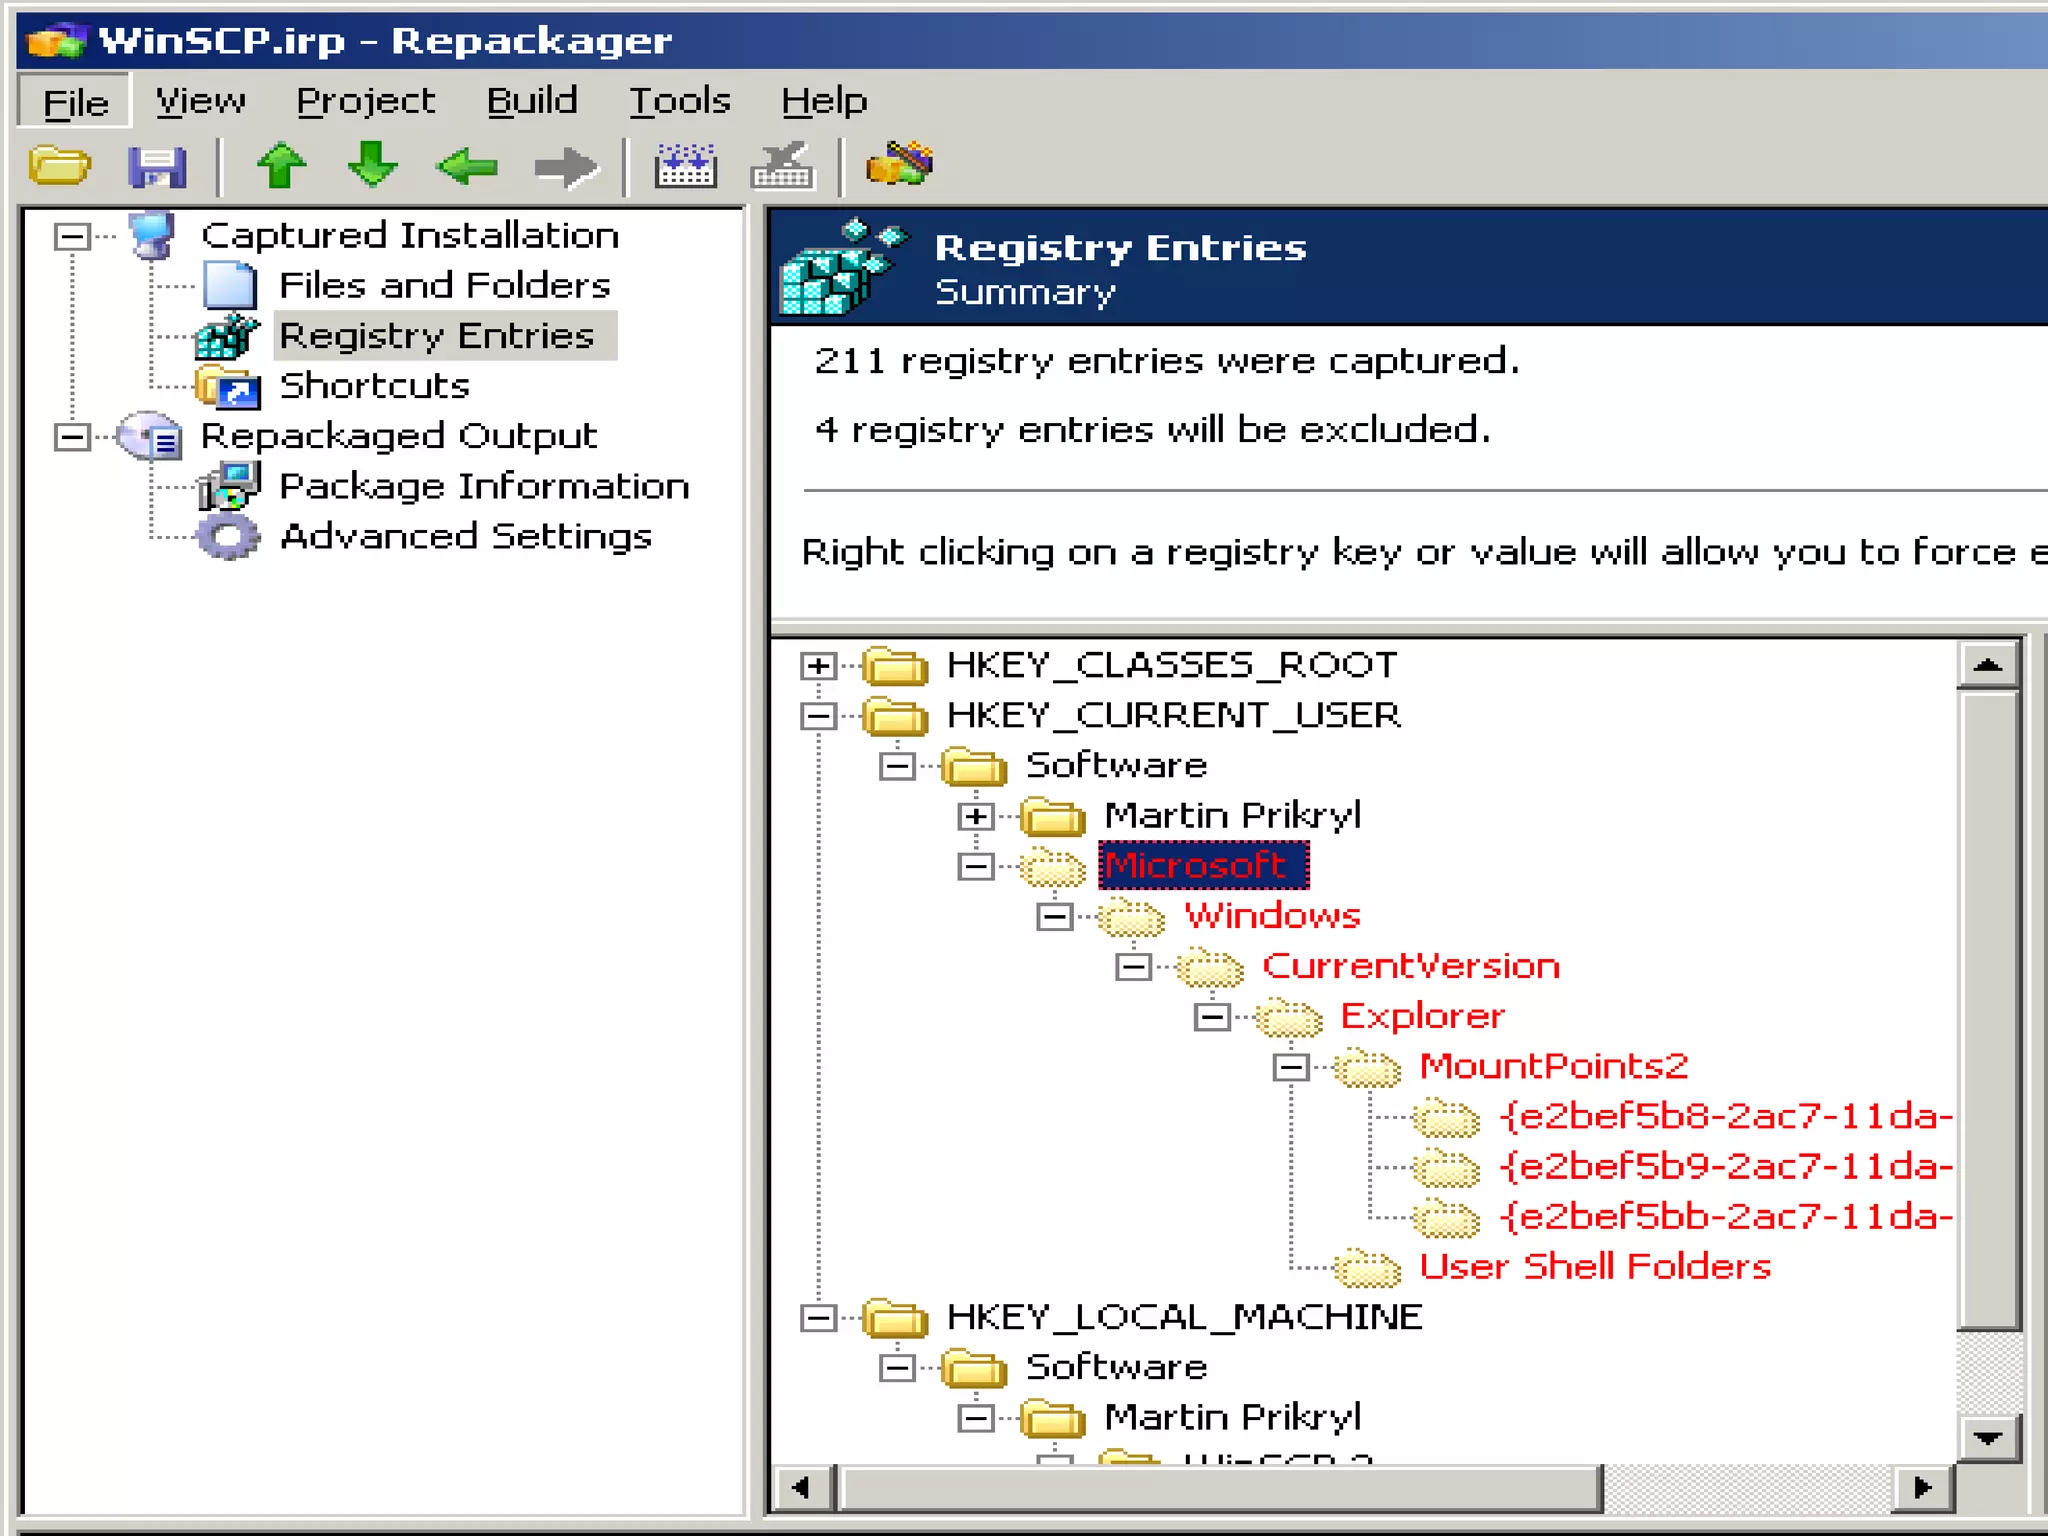The image size is (2048, 1536).
Task: Select Advanced Settings in left tree
Action: tap(465, 537)
